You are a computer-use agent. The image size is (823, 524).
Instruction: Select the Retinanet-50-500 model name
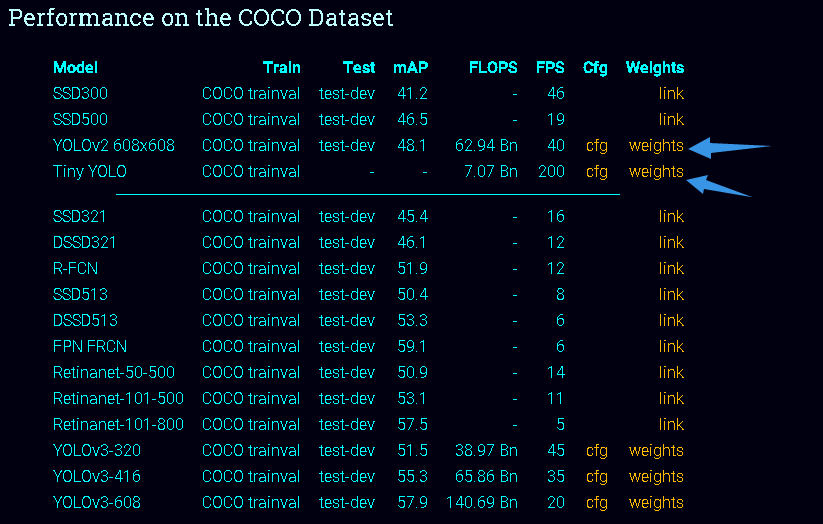[114, 372]
